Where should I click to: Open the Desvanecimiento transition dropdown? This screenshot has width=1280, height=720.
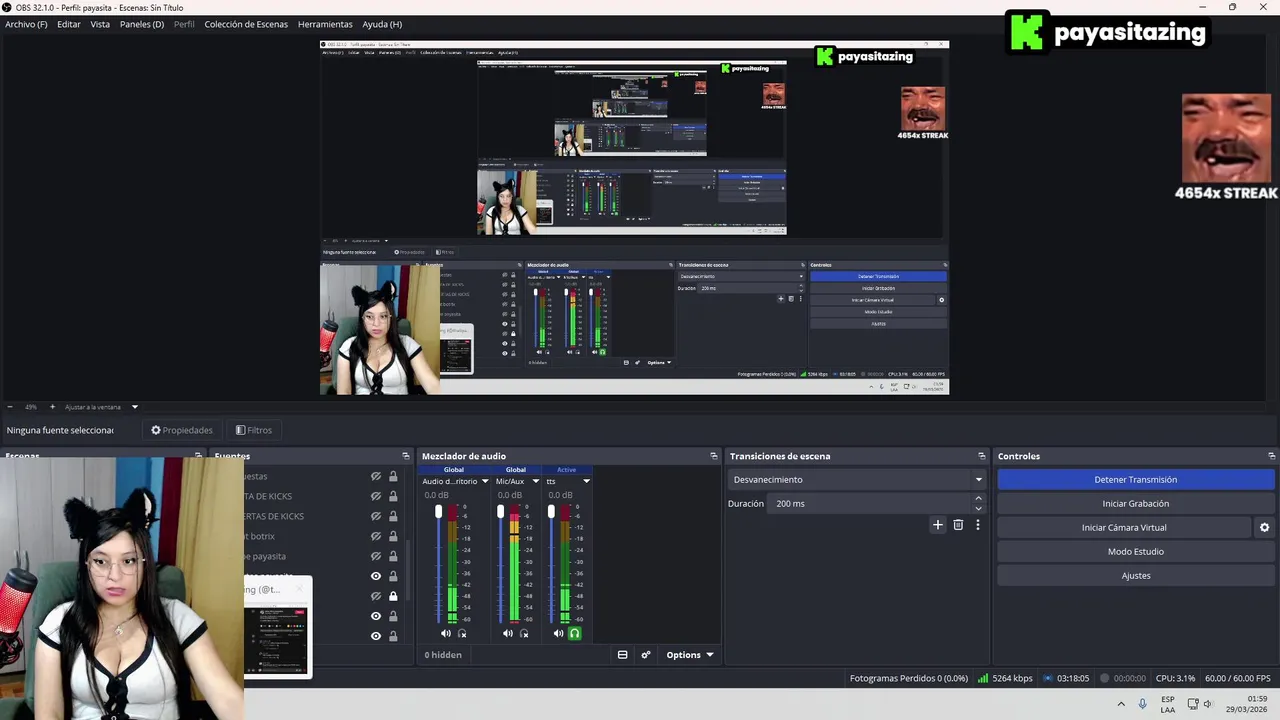tap(857, 480)
